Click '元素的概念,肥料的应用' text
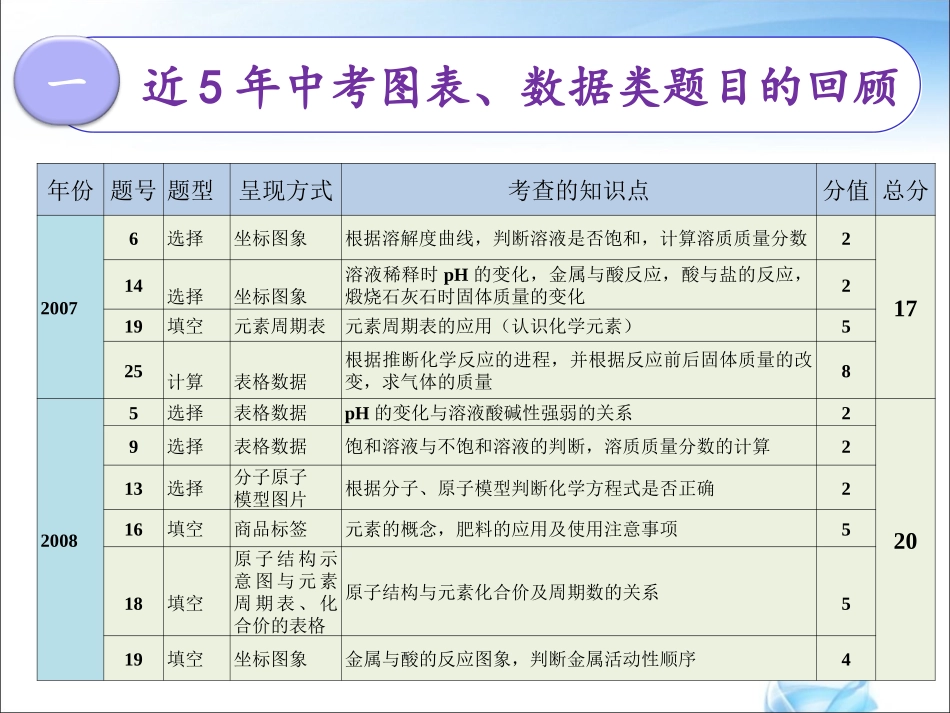 point(456,529)
